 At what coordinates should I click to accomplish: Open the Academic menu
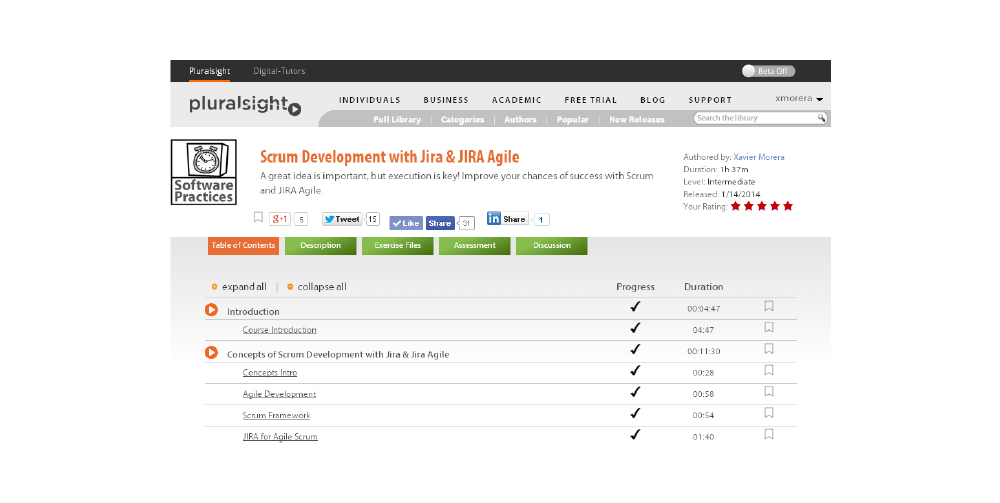pos(517,100)
